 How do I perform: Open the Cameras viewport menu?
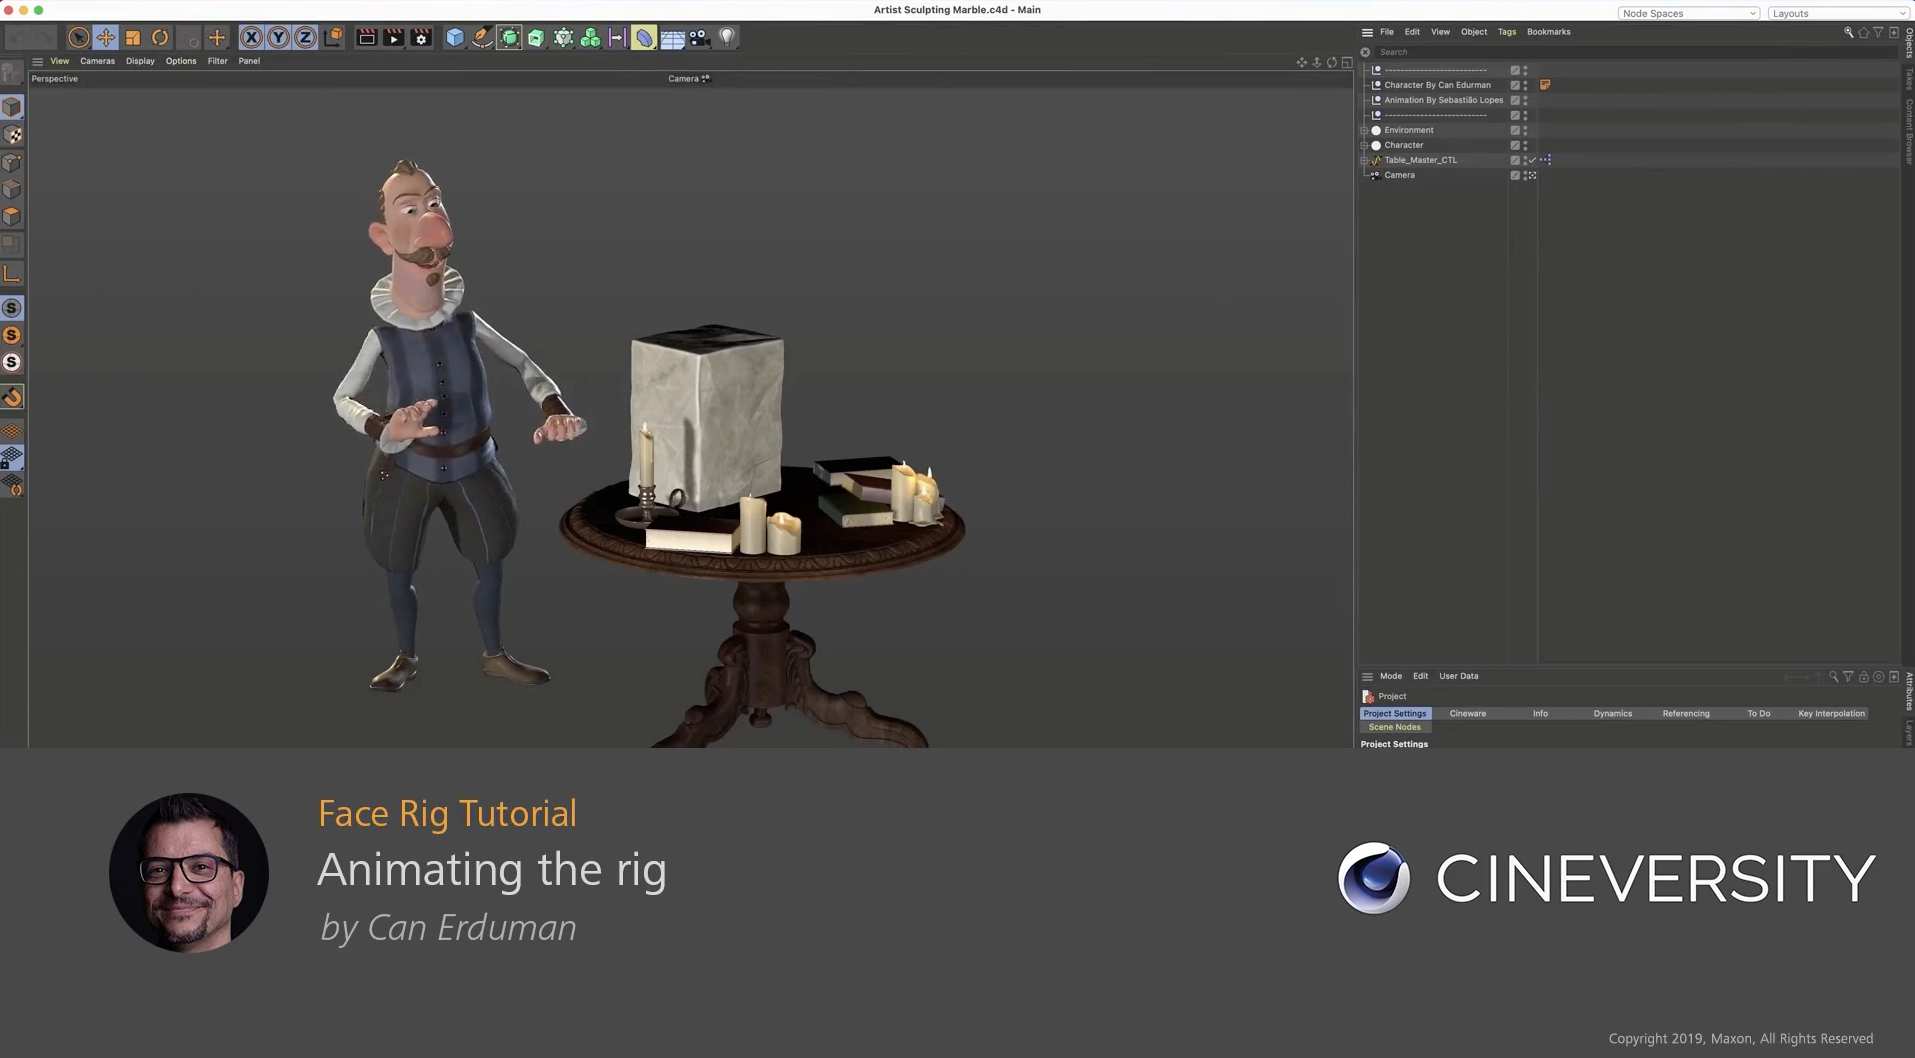pos(97,61)
